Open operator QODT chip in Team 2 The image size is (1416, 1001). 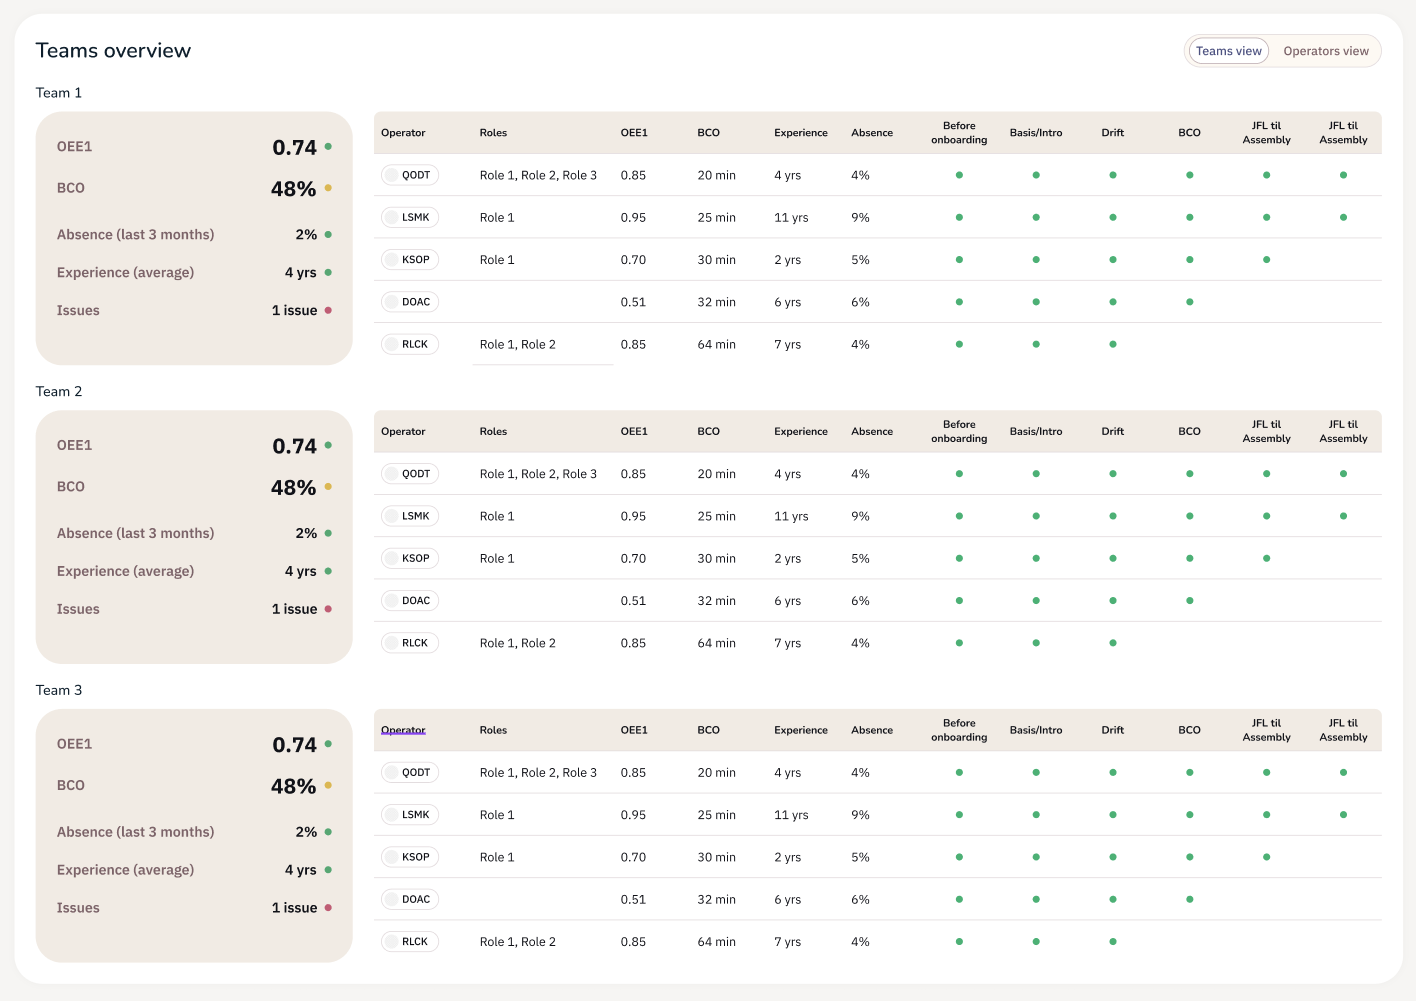410,474
